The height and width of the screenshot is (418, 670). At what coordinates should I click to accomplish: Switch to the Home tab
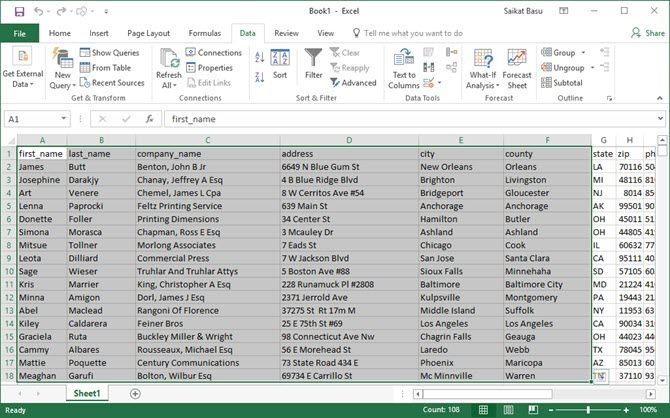point(59,33)
